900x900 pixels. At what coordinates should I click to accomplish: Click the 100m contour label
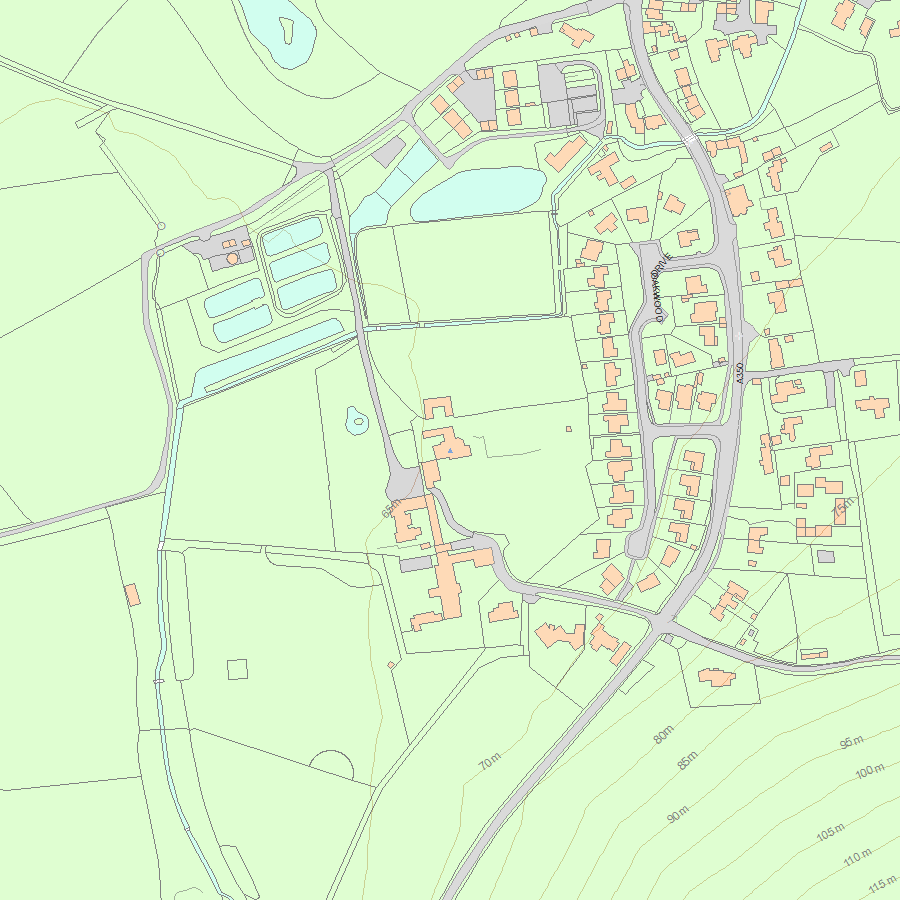tap(870, 771)
